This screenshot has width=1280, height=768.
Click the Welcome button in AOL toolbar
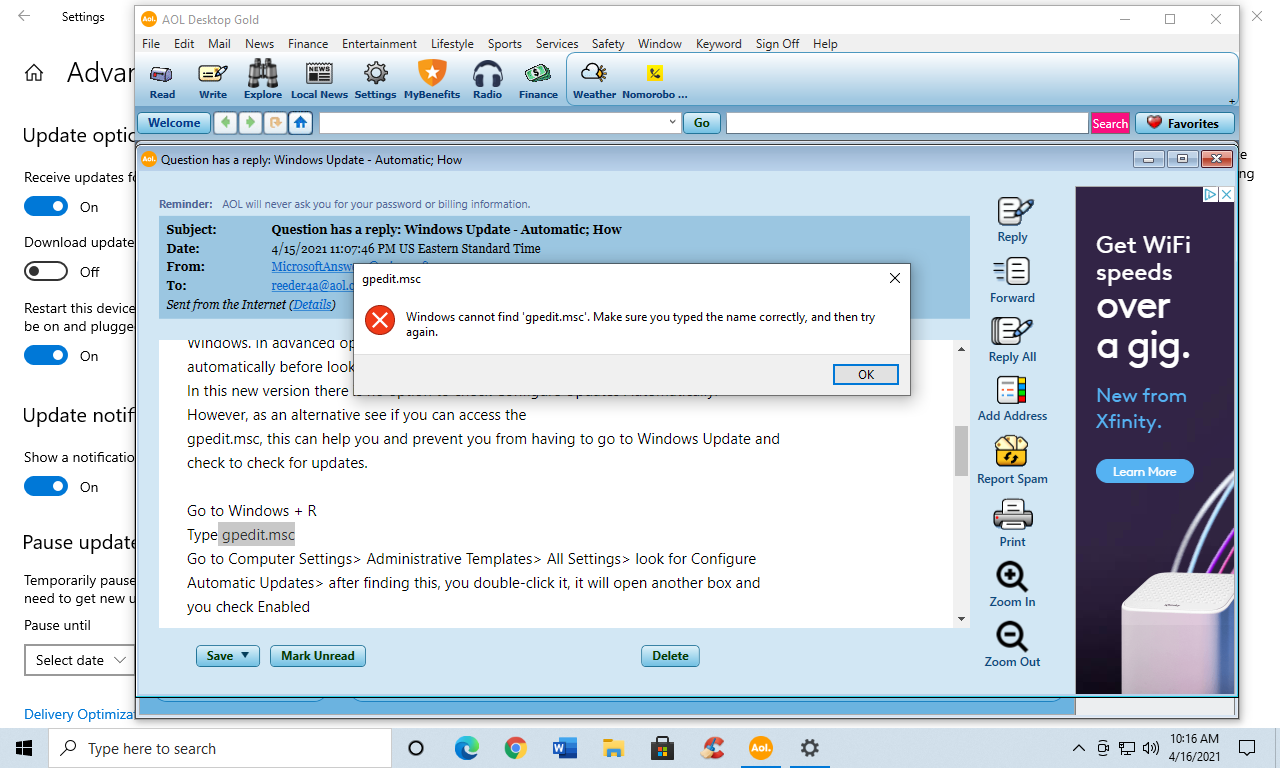click(x=174, y=123)
